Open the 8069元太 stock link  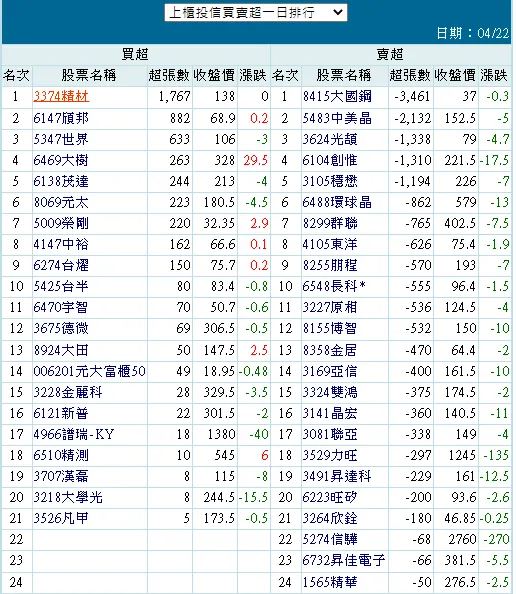tap(61, 203)
